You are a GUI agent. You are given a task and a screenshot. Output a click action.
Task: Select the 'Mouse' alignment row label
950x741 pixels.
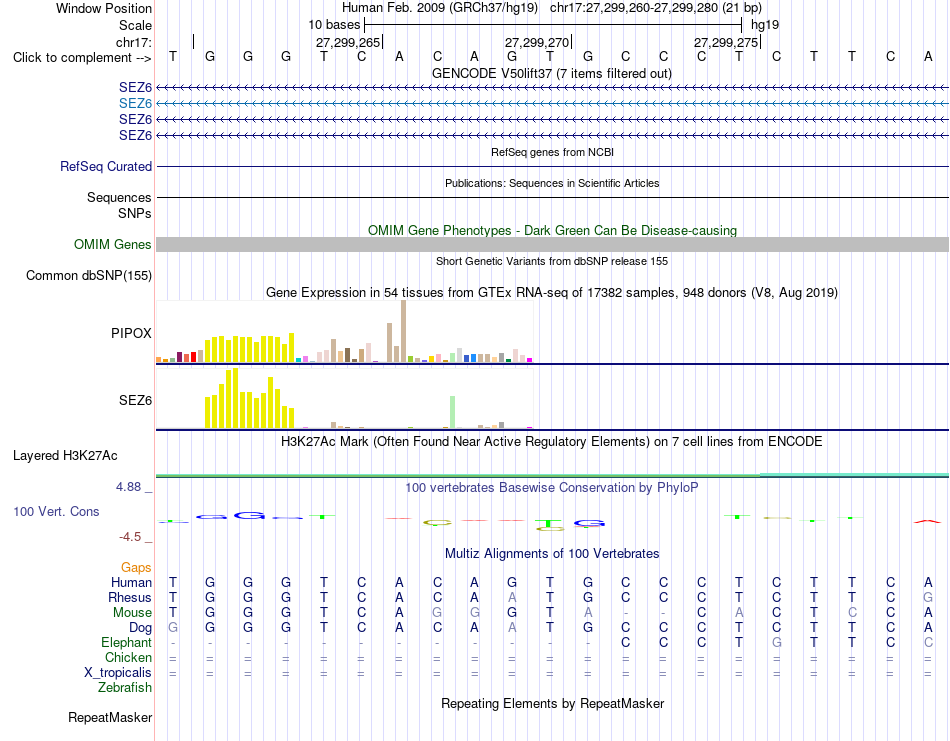click(x=132, y=613)
